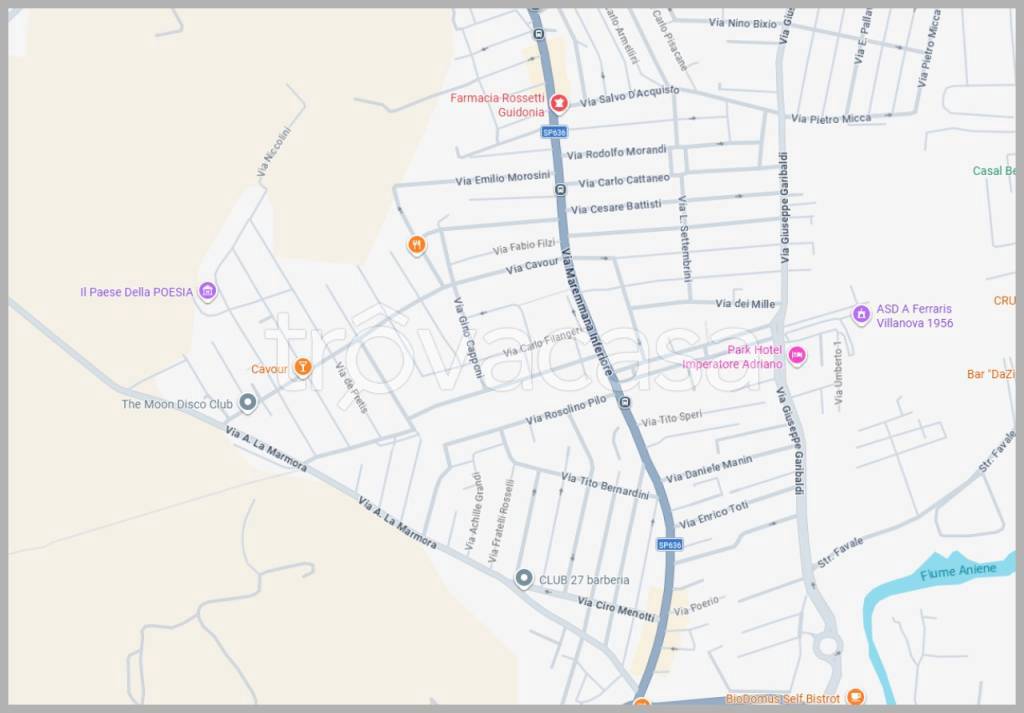
Task: Click the SP636 road shield near Farmacia Rossetti
Action: click(555, 132)
